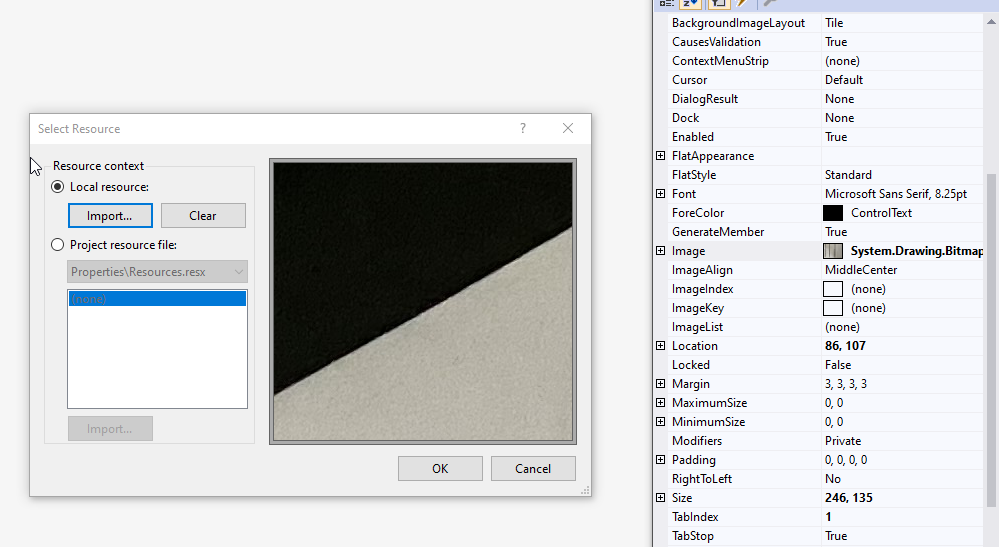Click the Dock value None

point(839,118)
